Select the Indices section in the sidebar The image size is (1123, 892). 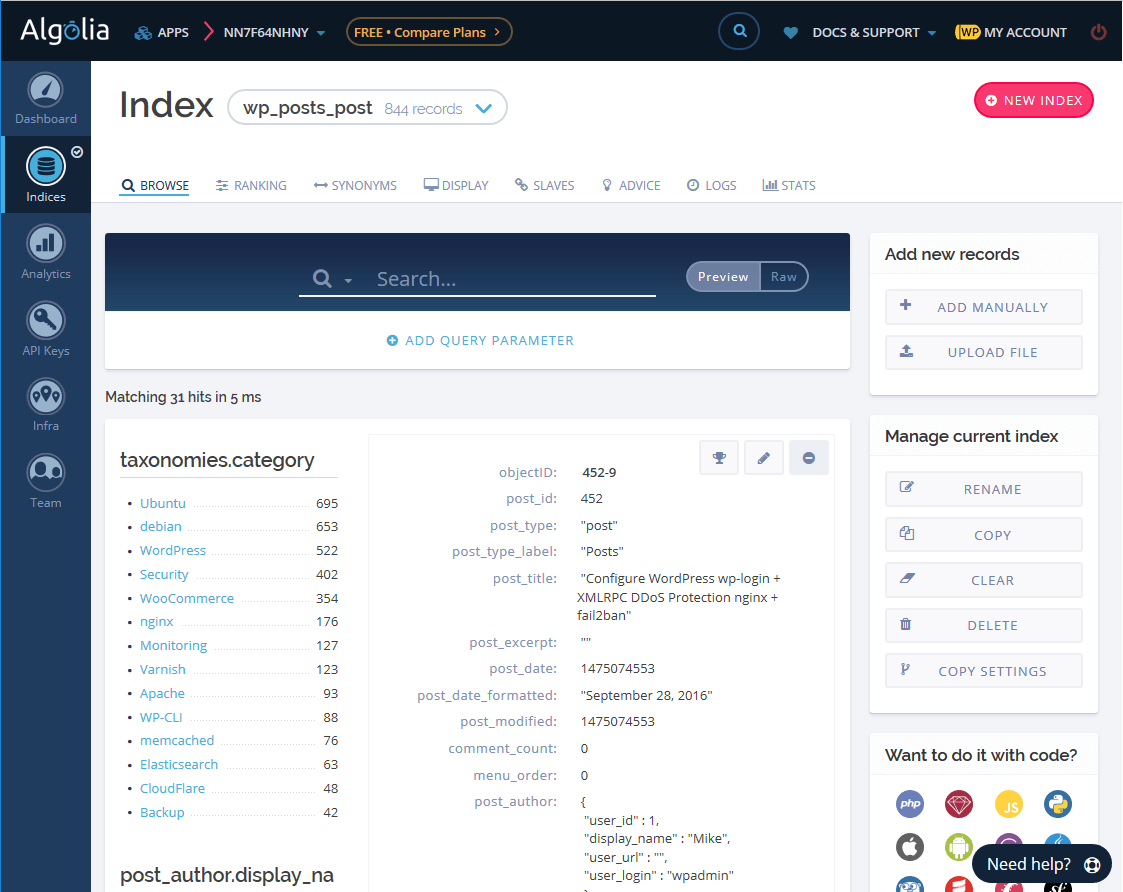(46, 174)
